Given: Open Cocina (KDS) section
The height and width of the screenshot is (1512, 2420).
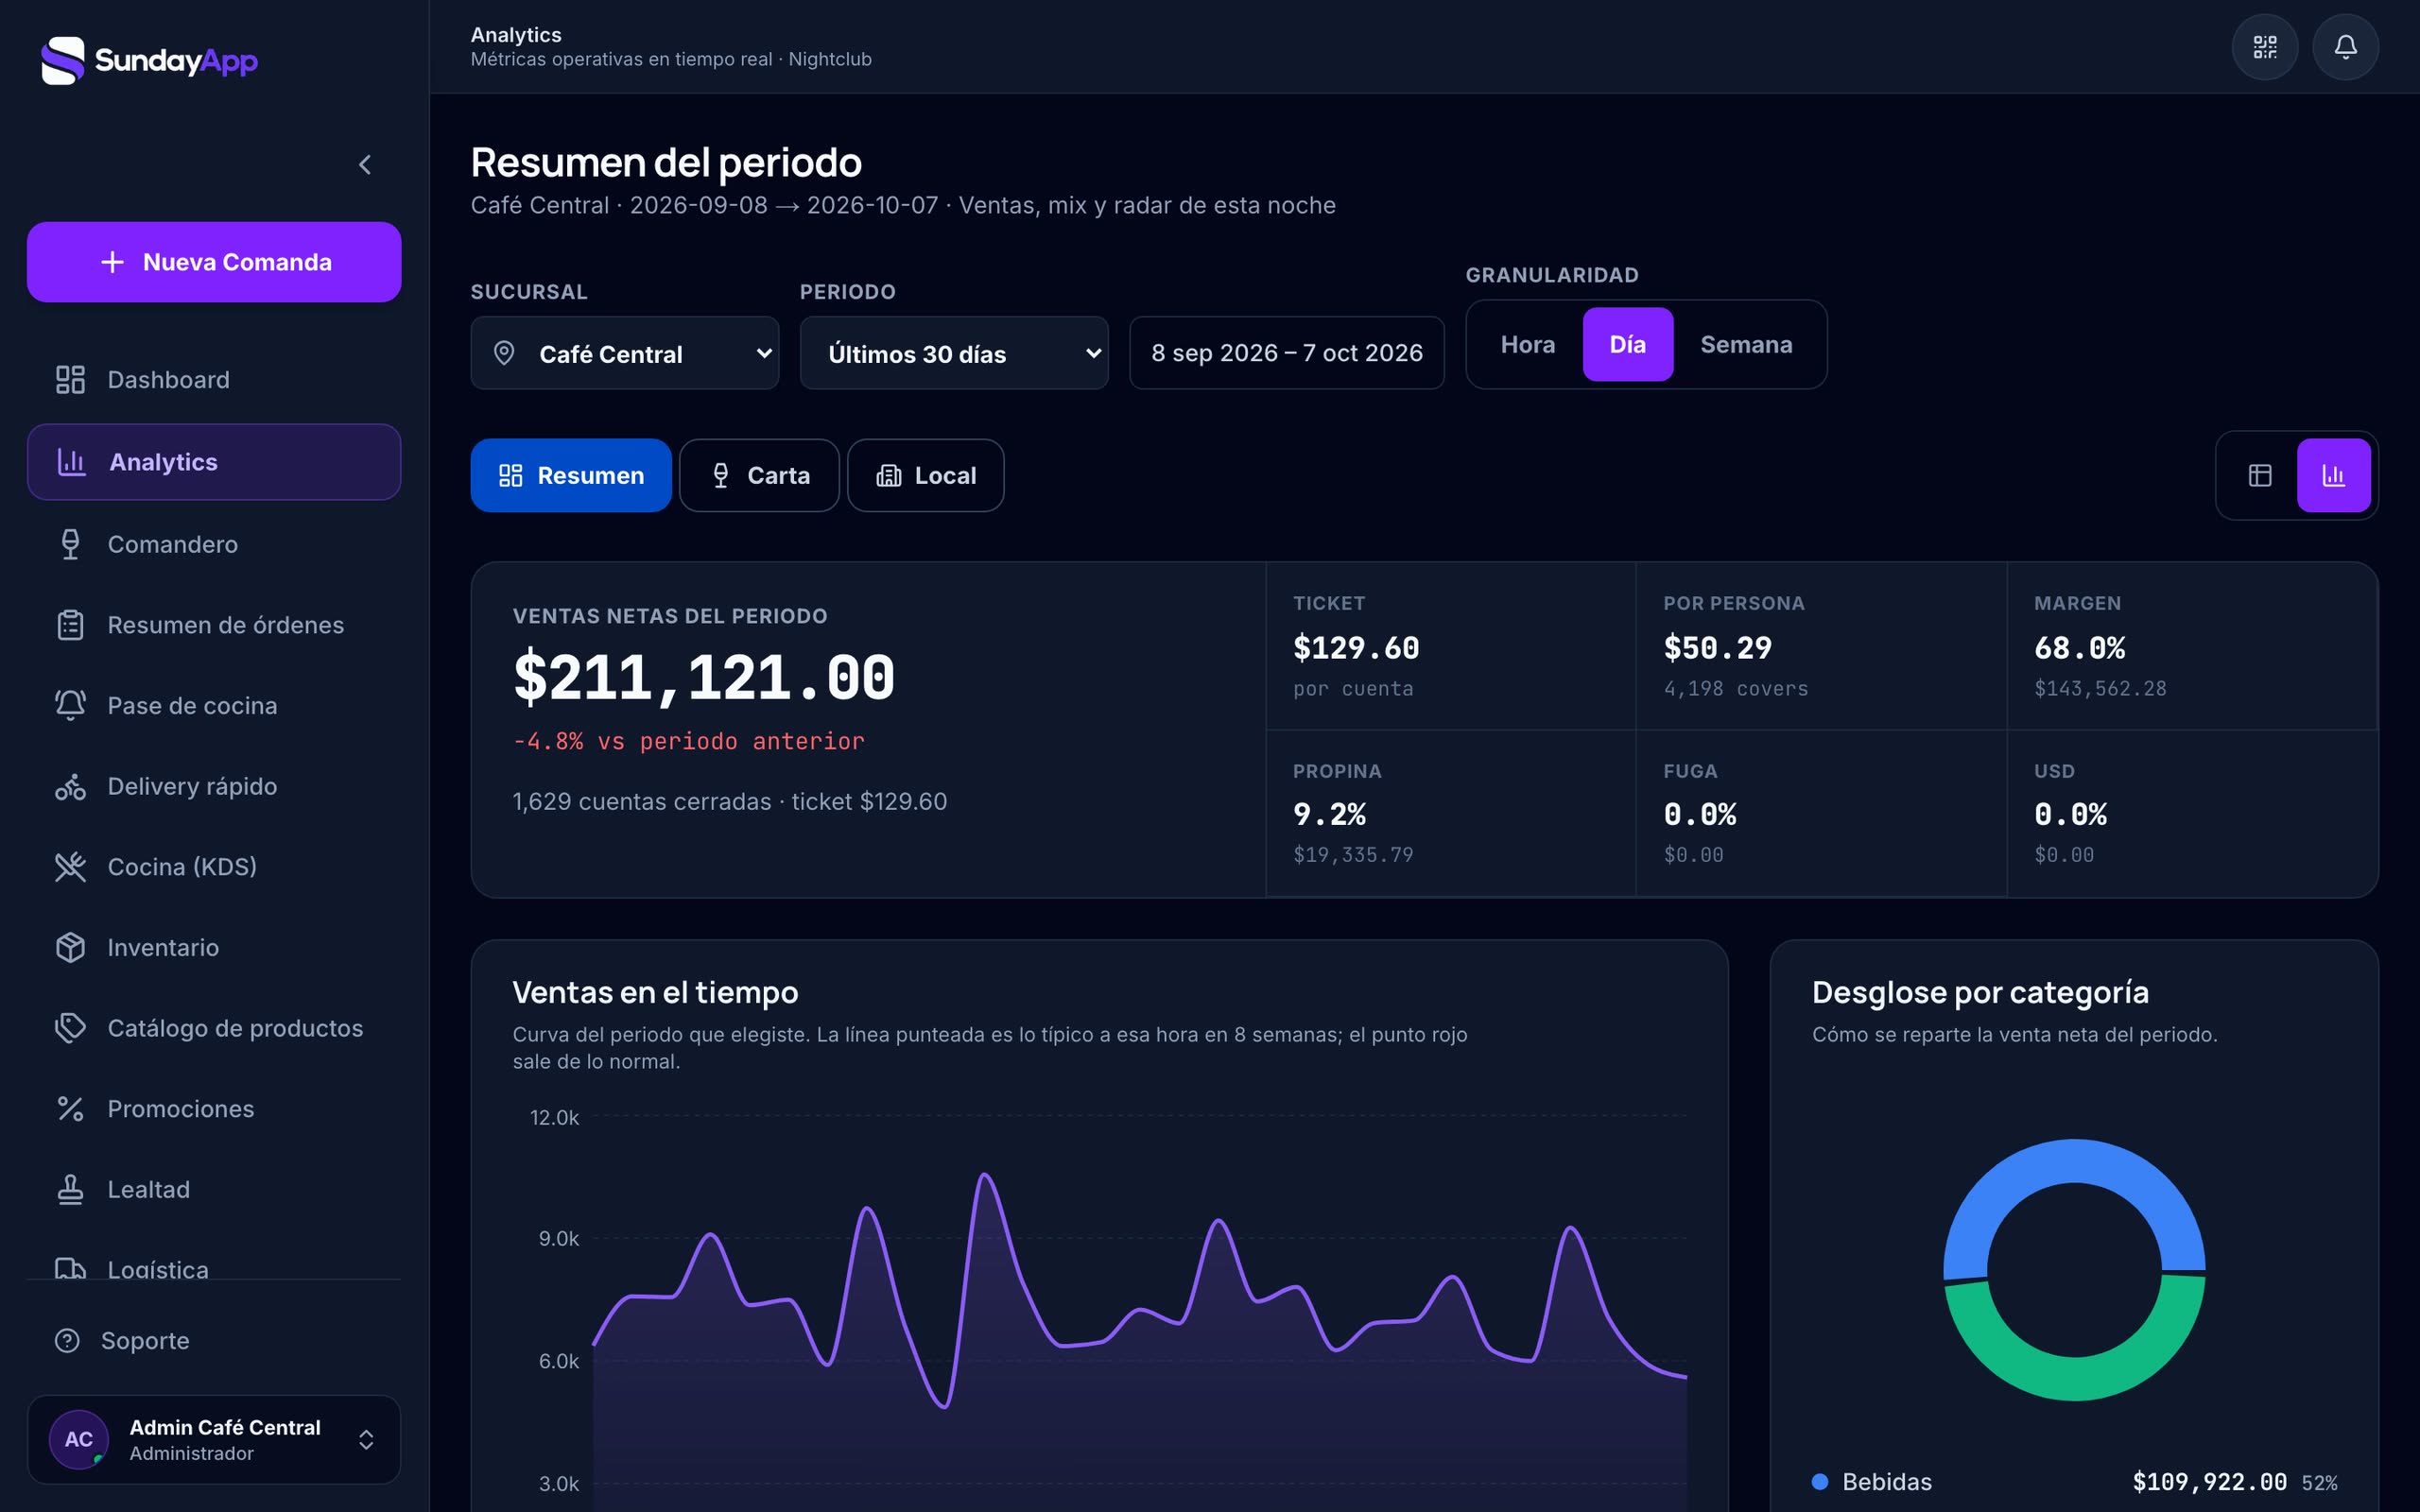Looking at the screenshot, I should [214, 867].
